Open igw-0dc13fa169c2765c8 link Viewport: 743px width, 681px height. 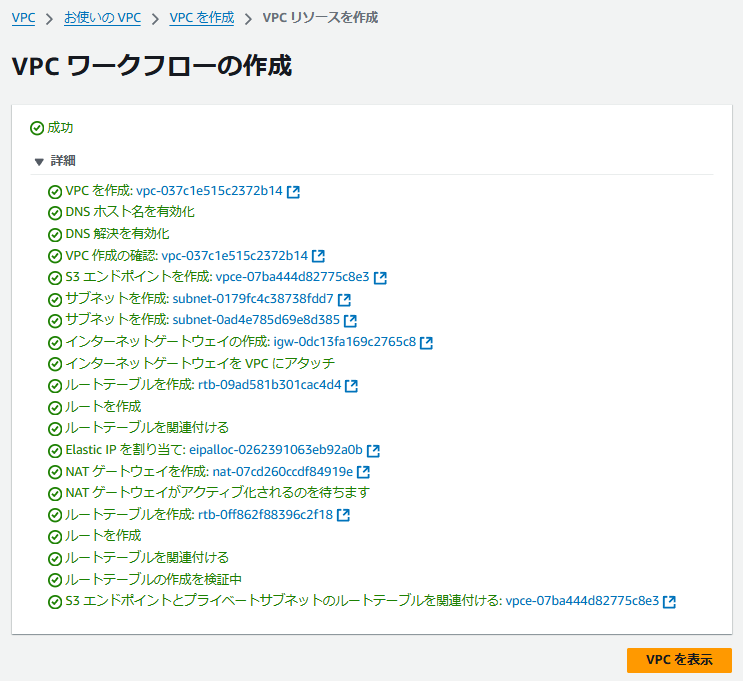coord(344,342)
